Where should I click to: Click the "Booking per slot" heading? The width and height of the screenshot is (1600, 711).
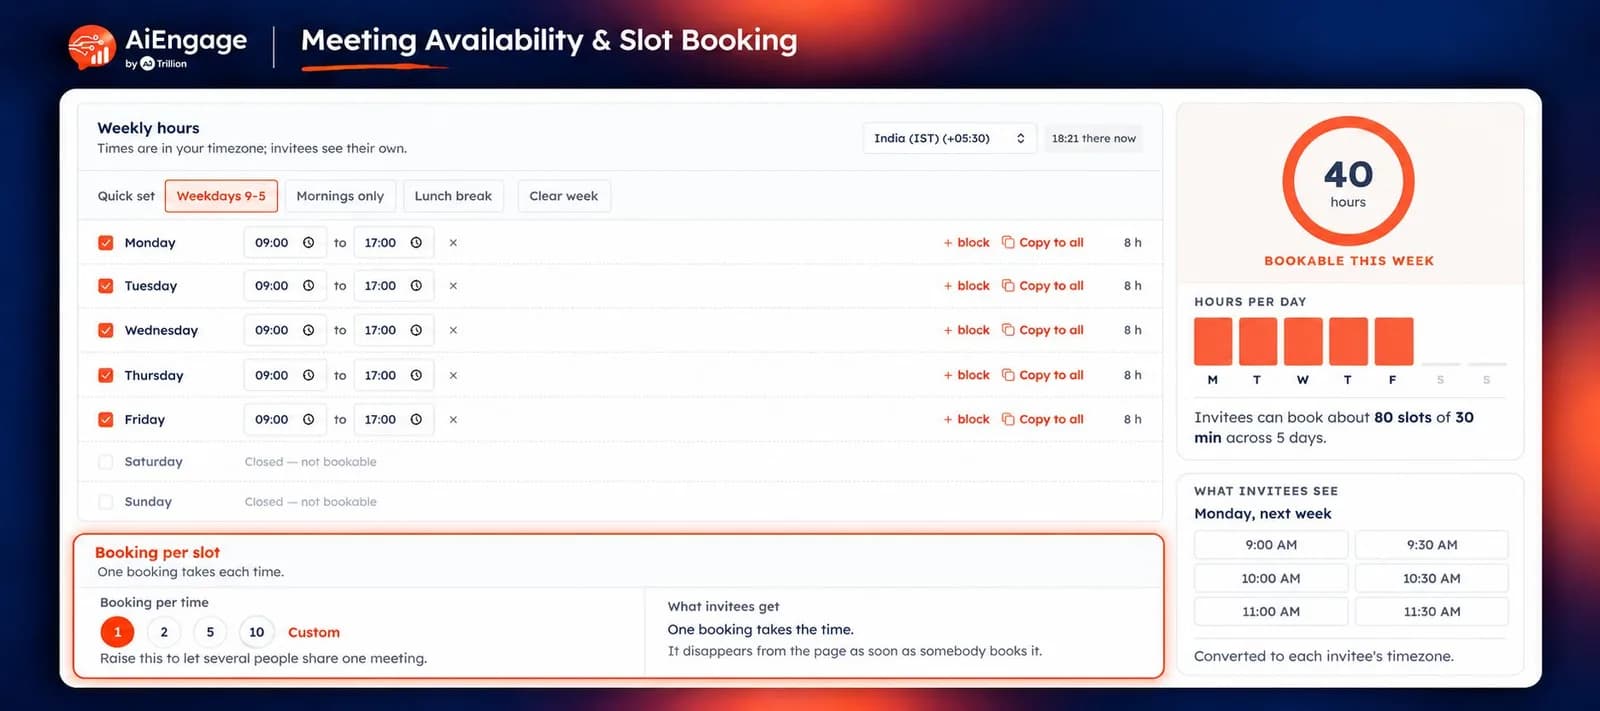[157, 552]
